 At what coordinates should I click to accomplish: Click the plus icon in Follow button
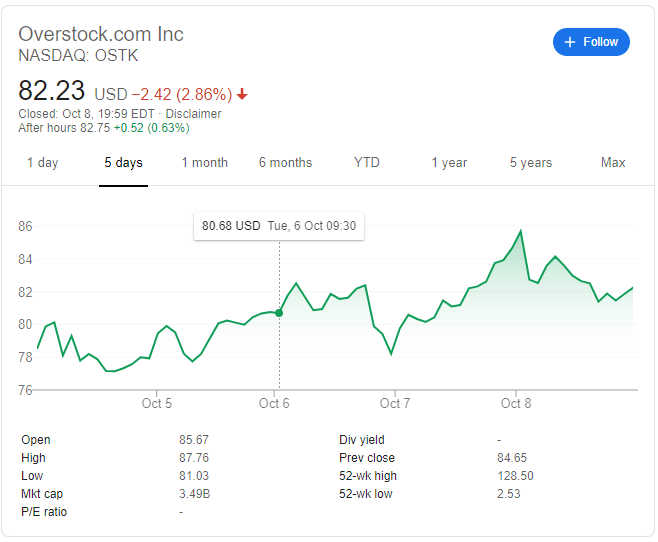(570, 42)
